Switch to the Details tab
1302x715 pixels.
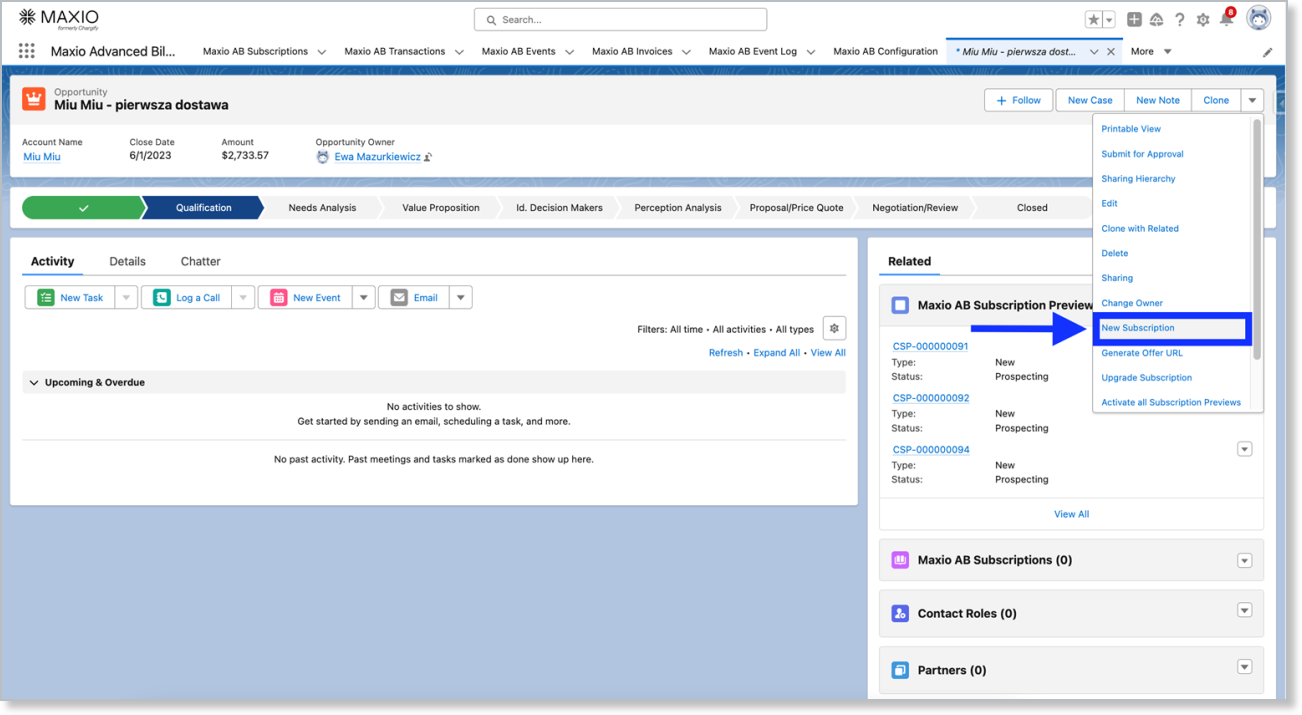(127, 261)
